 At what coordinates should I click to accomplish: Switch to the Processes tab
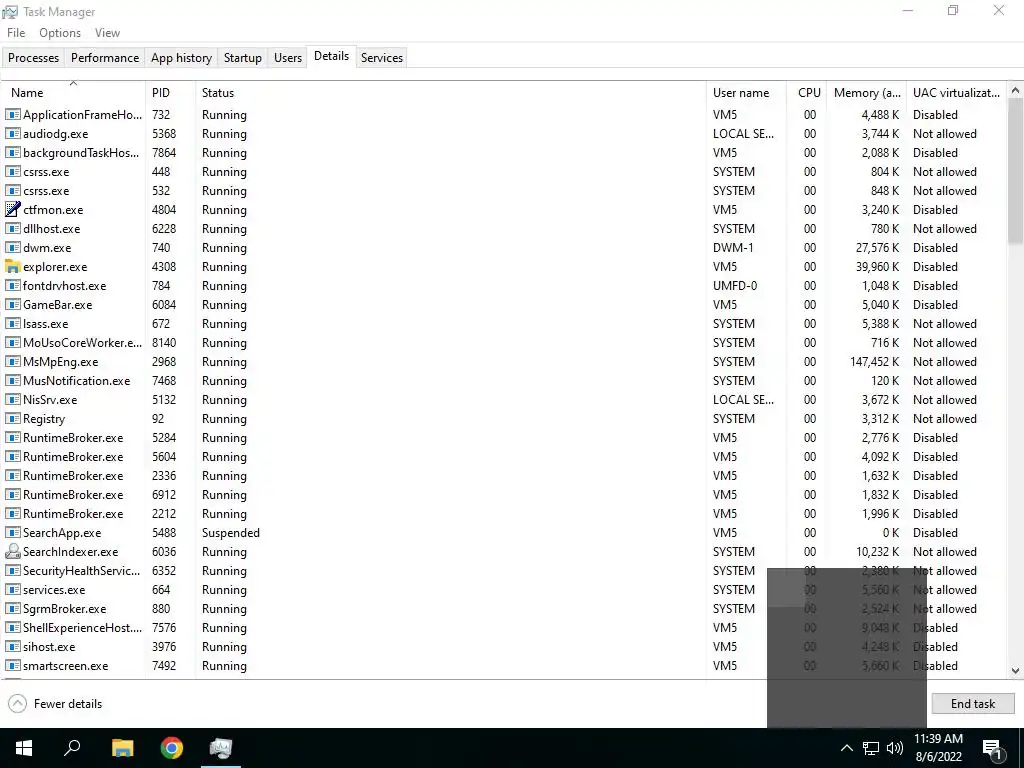pyautogui.click(x=33, y=57)
